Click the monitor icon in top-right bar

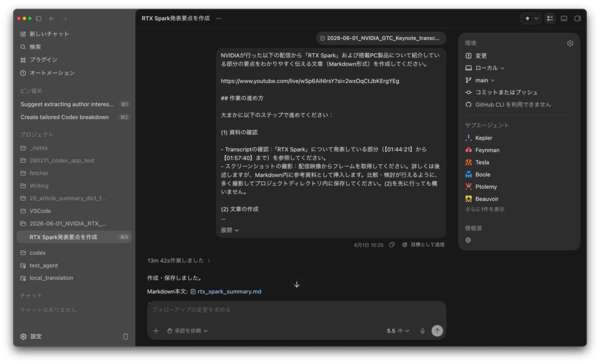tap(564, 18)
